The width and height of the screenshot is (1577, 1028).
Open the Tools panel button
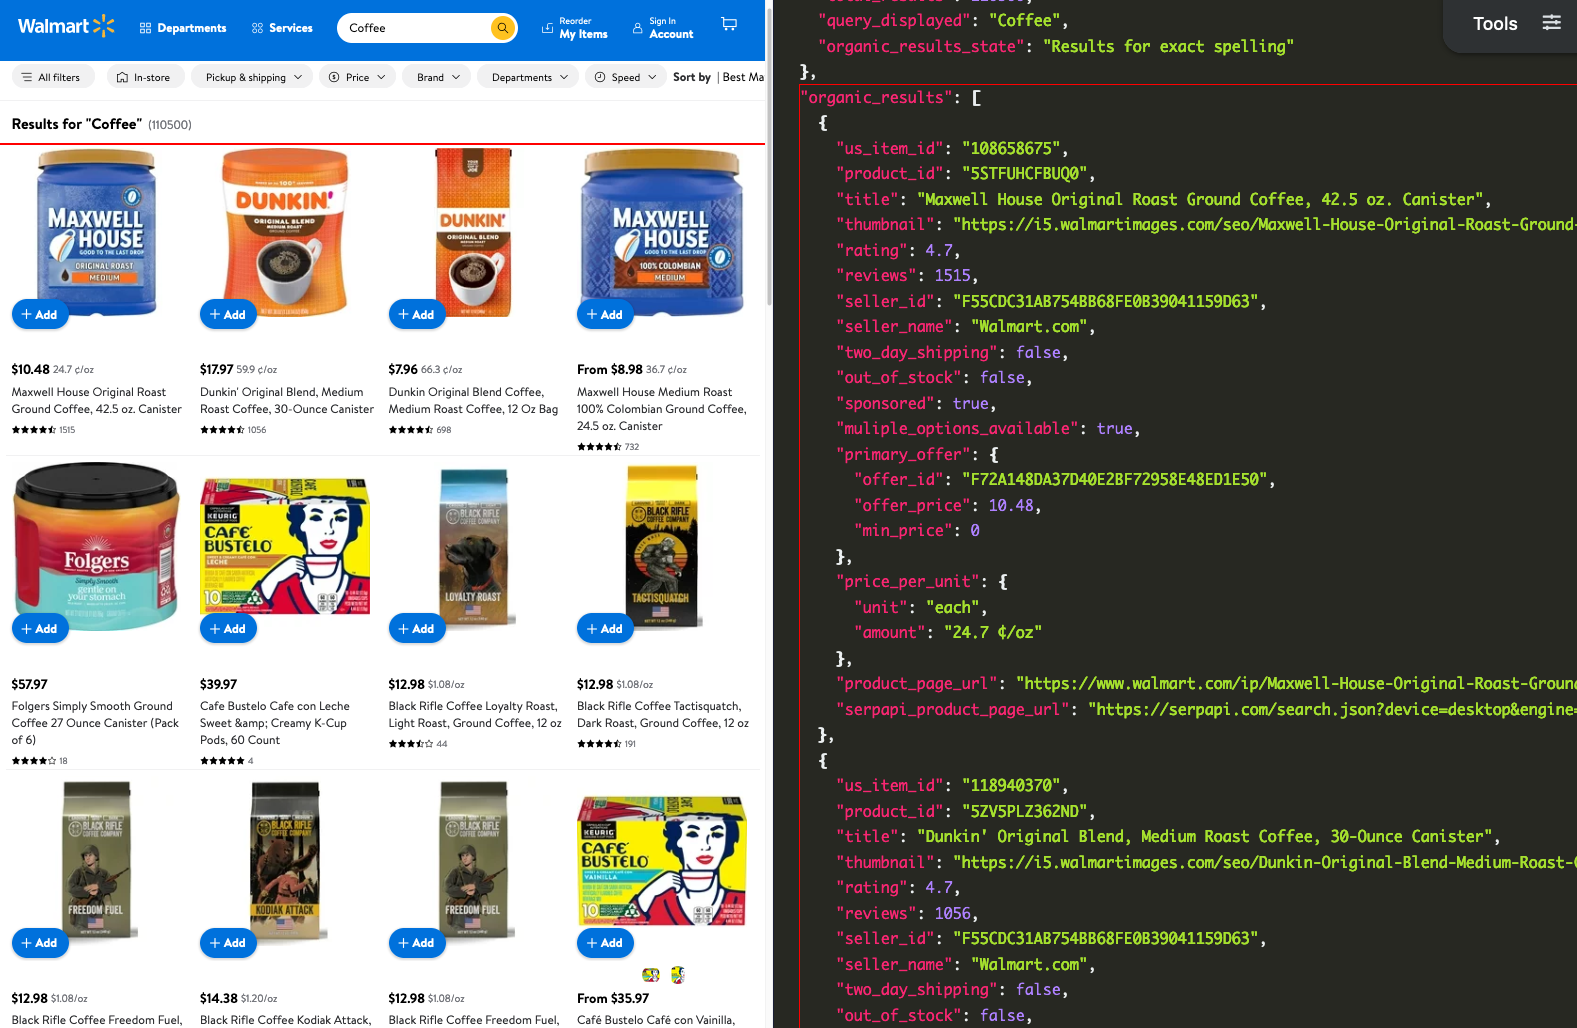(1509, 24)
